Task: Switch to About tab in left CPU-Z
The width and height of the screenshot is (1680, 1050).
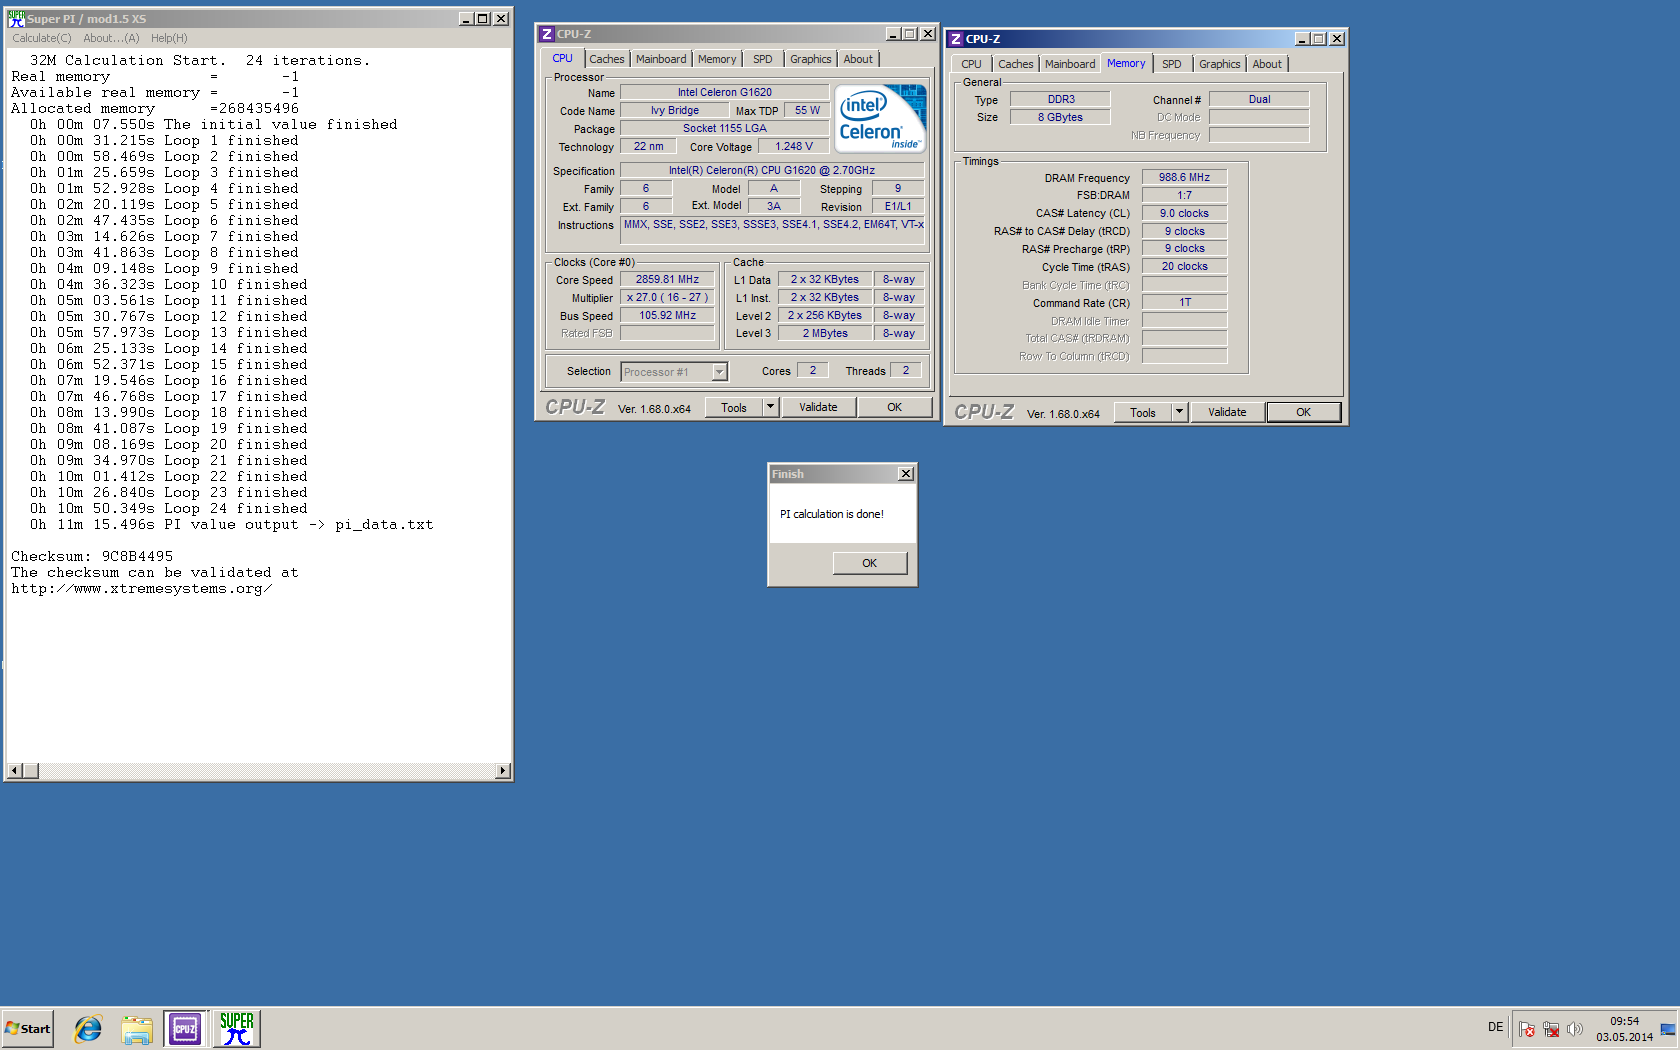Action: point(858,59)
